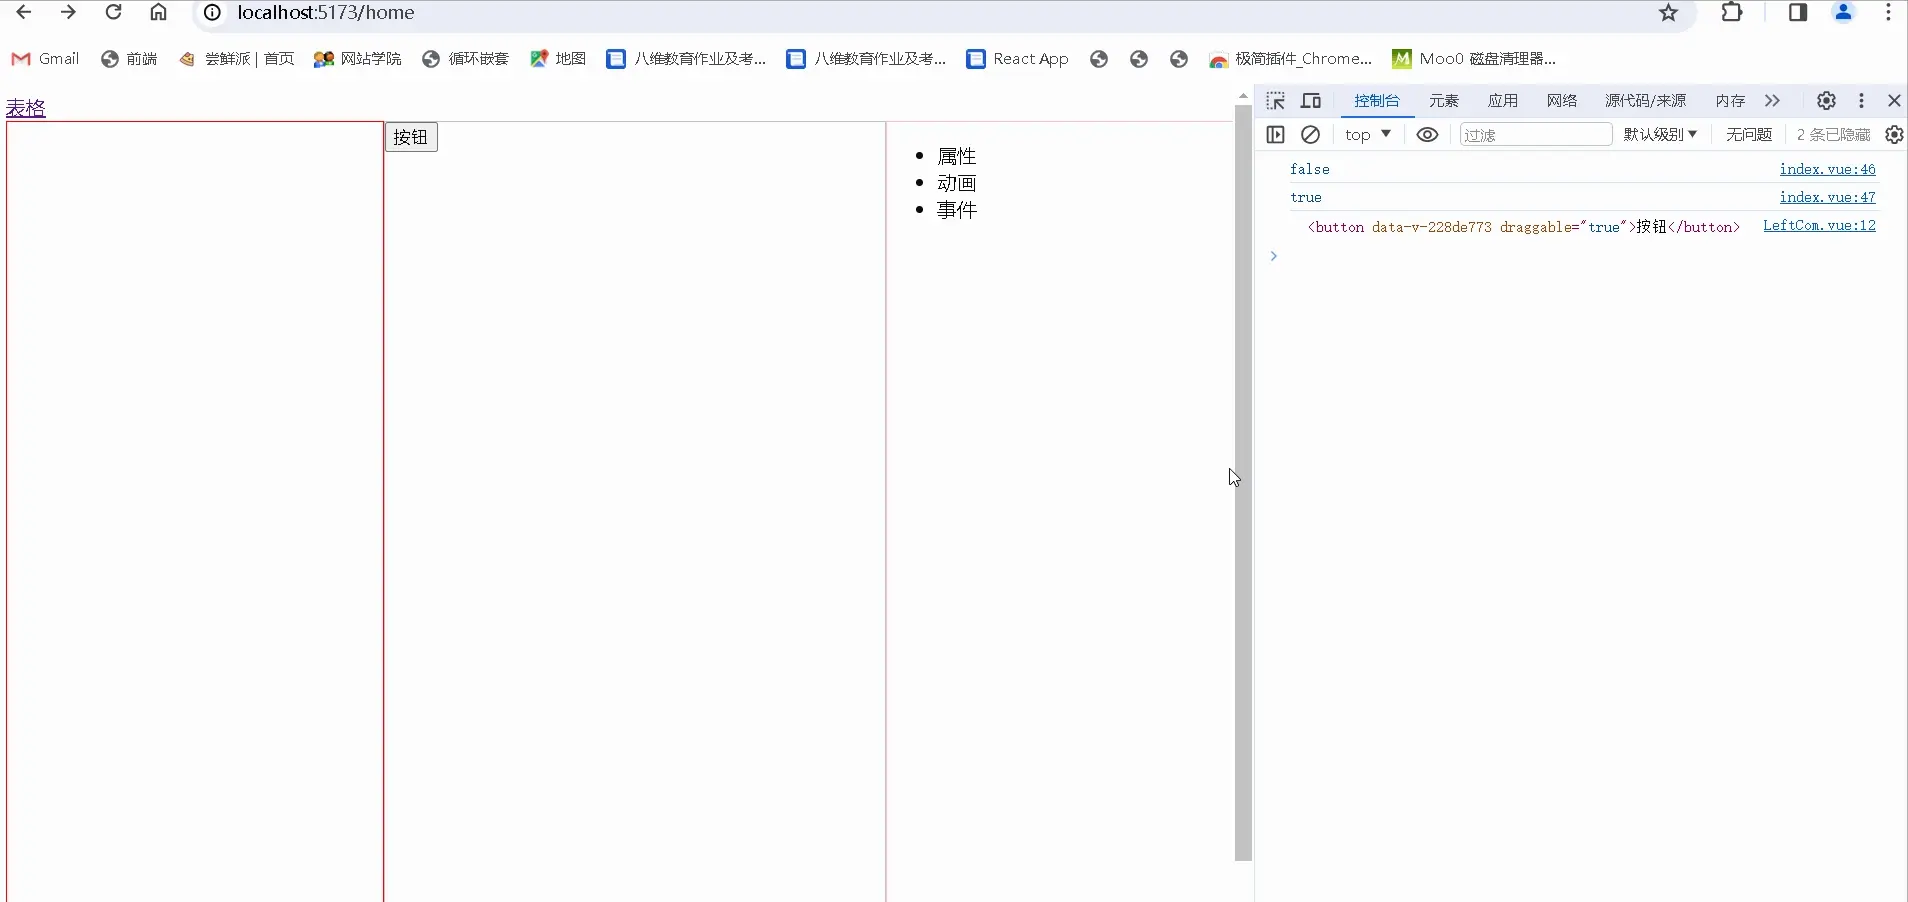Open source link index.vue:47
Image resolution: width=1908 pixels, height=902 pixels.
[1827, 197]
